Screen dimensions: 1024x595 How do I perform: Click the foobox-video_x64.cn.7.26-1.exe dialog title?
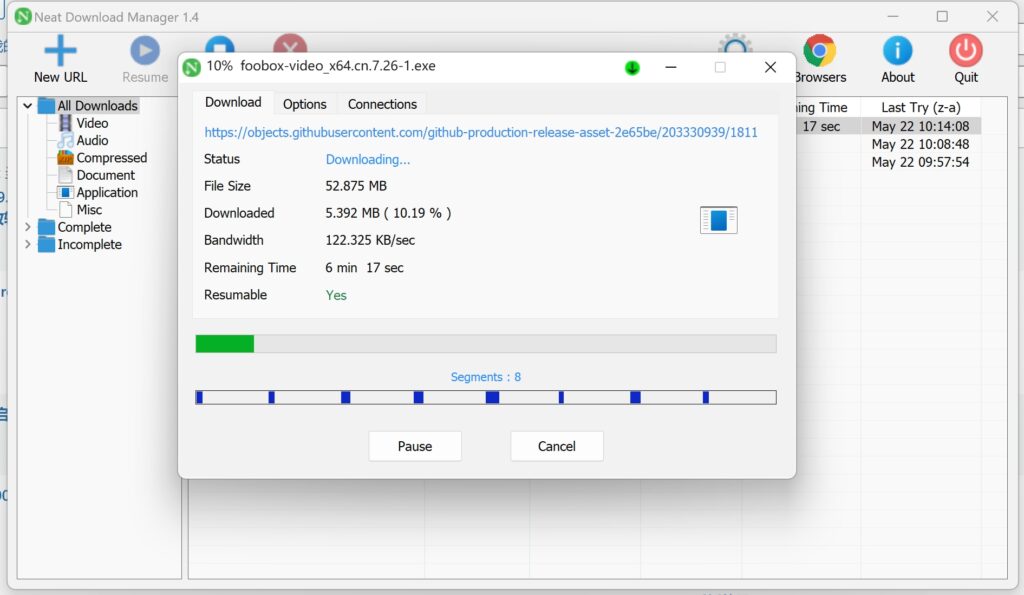pos(338,66)
